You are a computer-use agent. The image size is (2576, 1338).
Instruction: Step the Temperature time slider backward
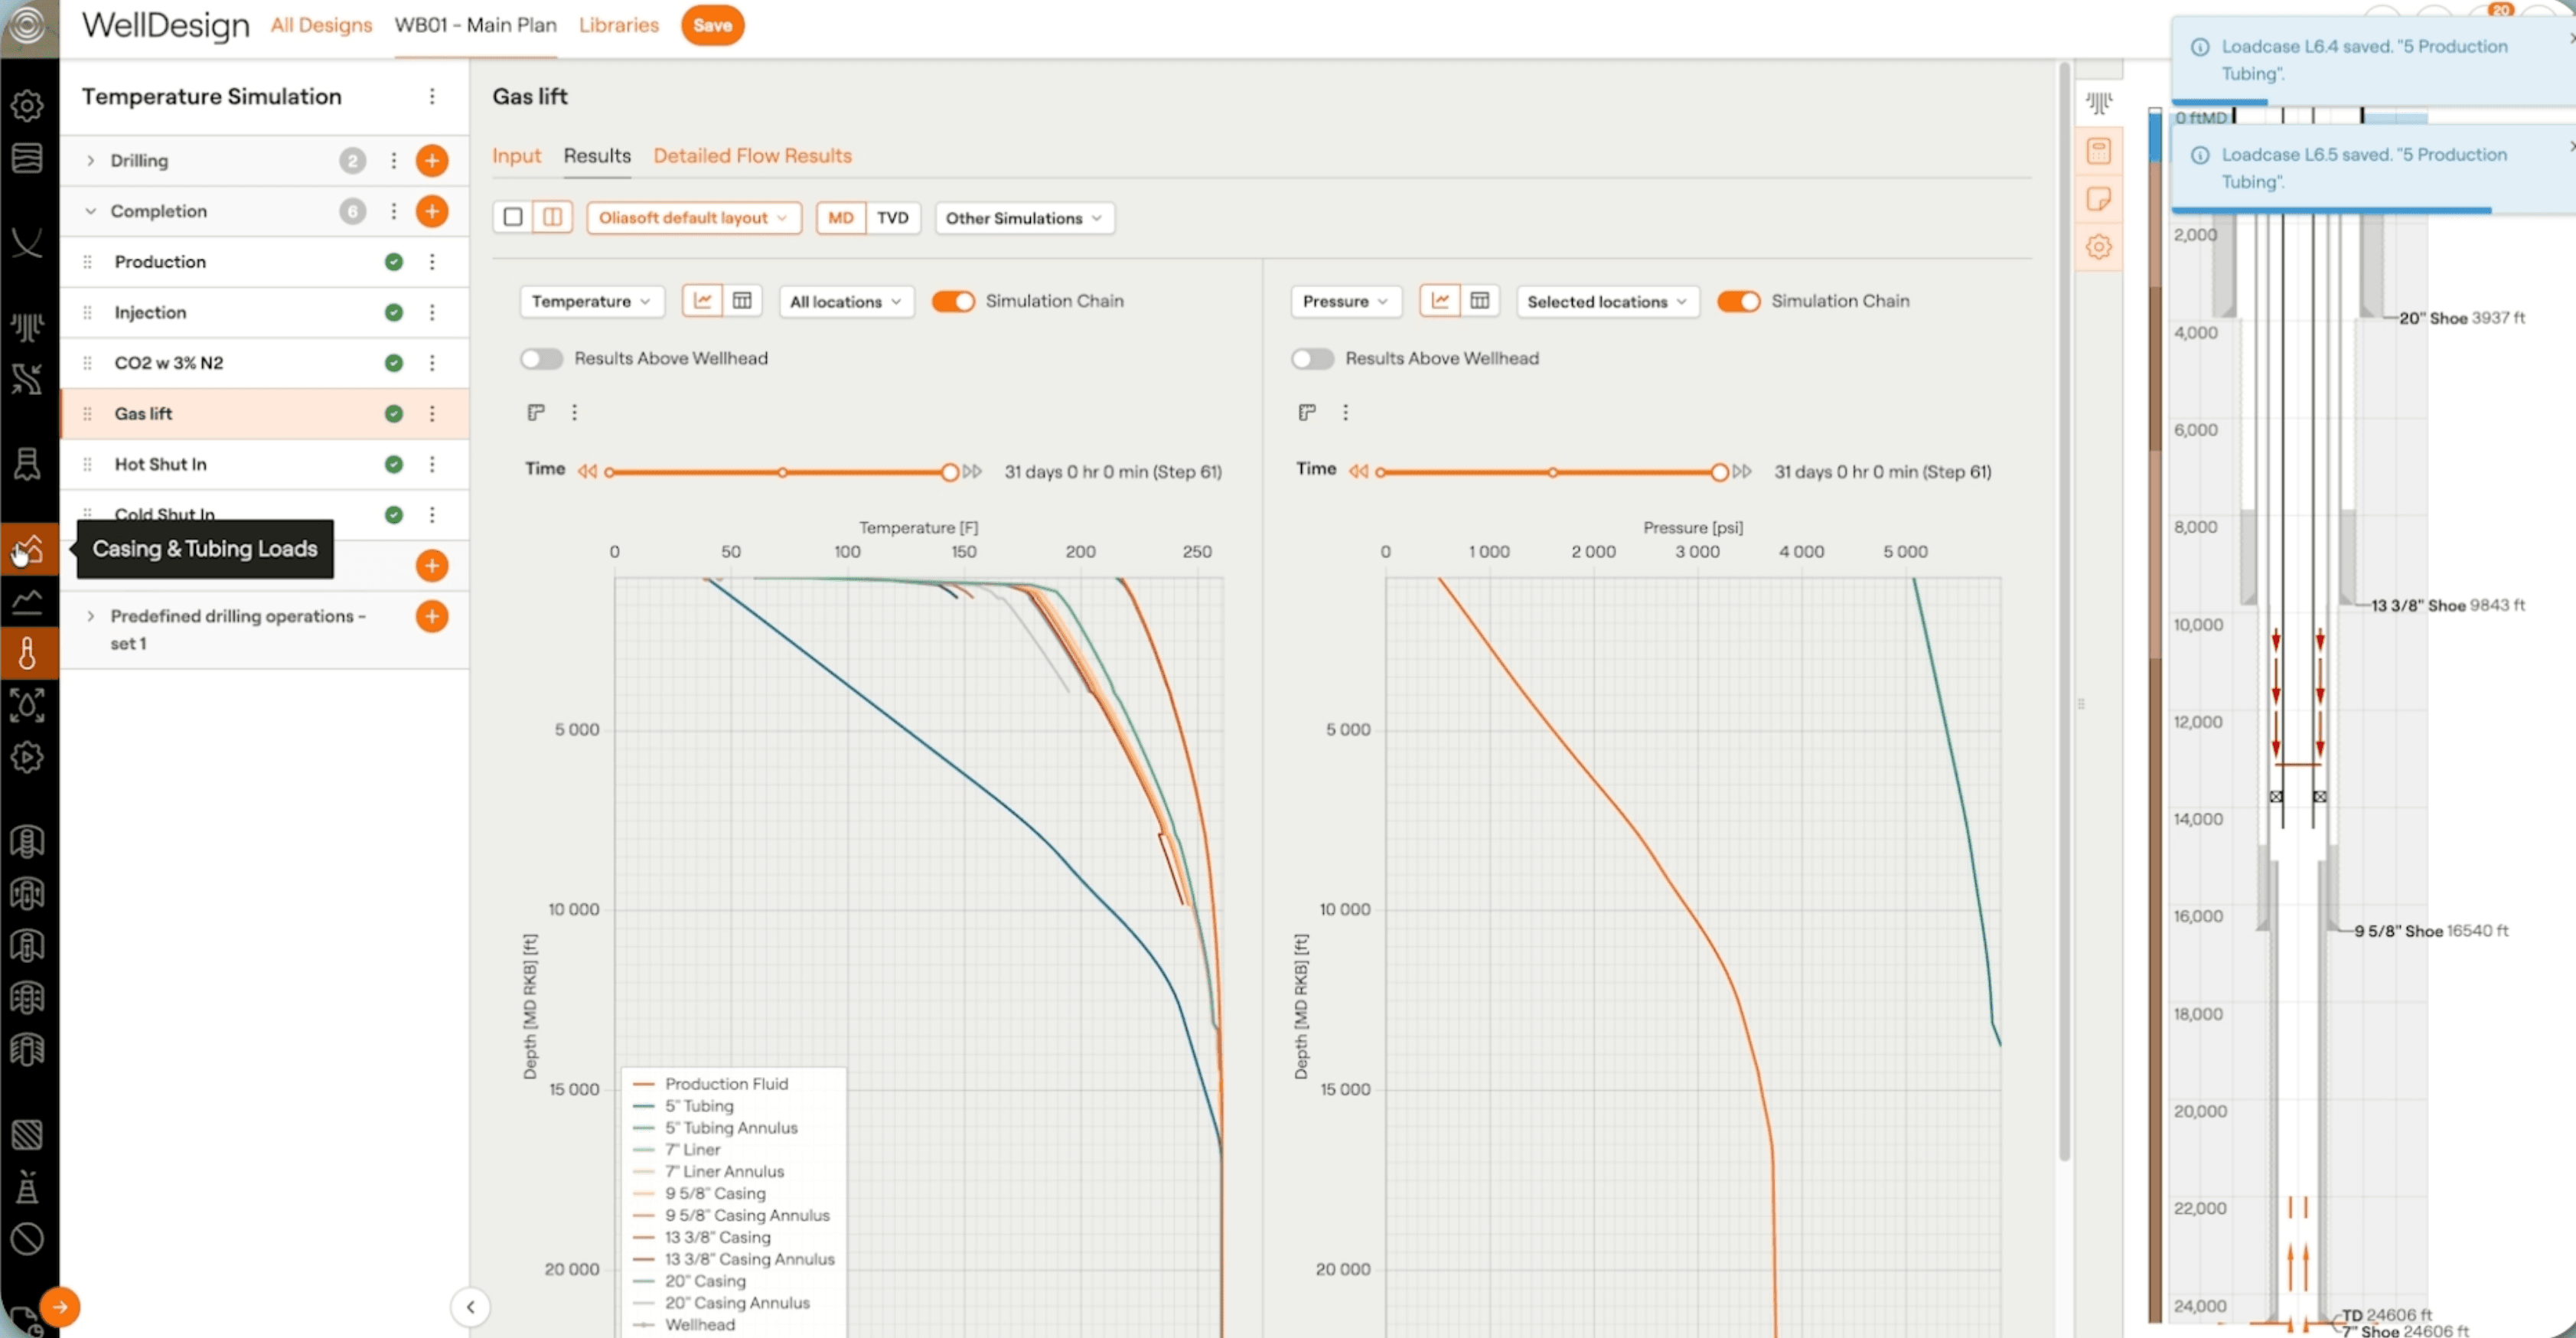(x=587, y=471)
